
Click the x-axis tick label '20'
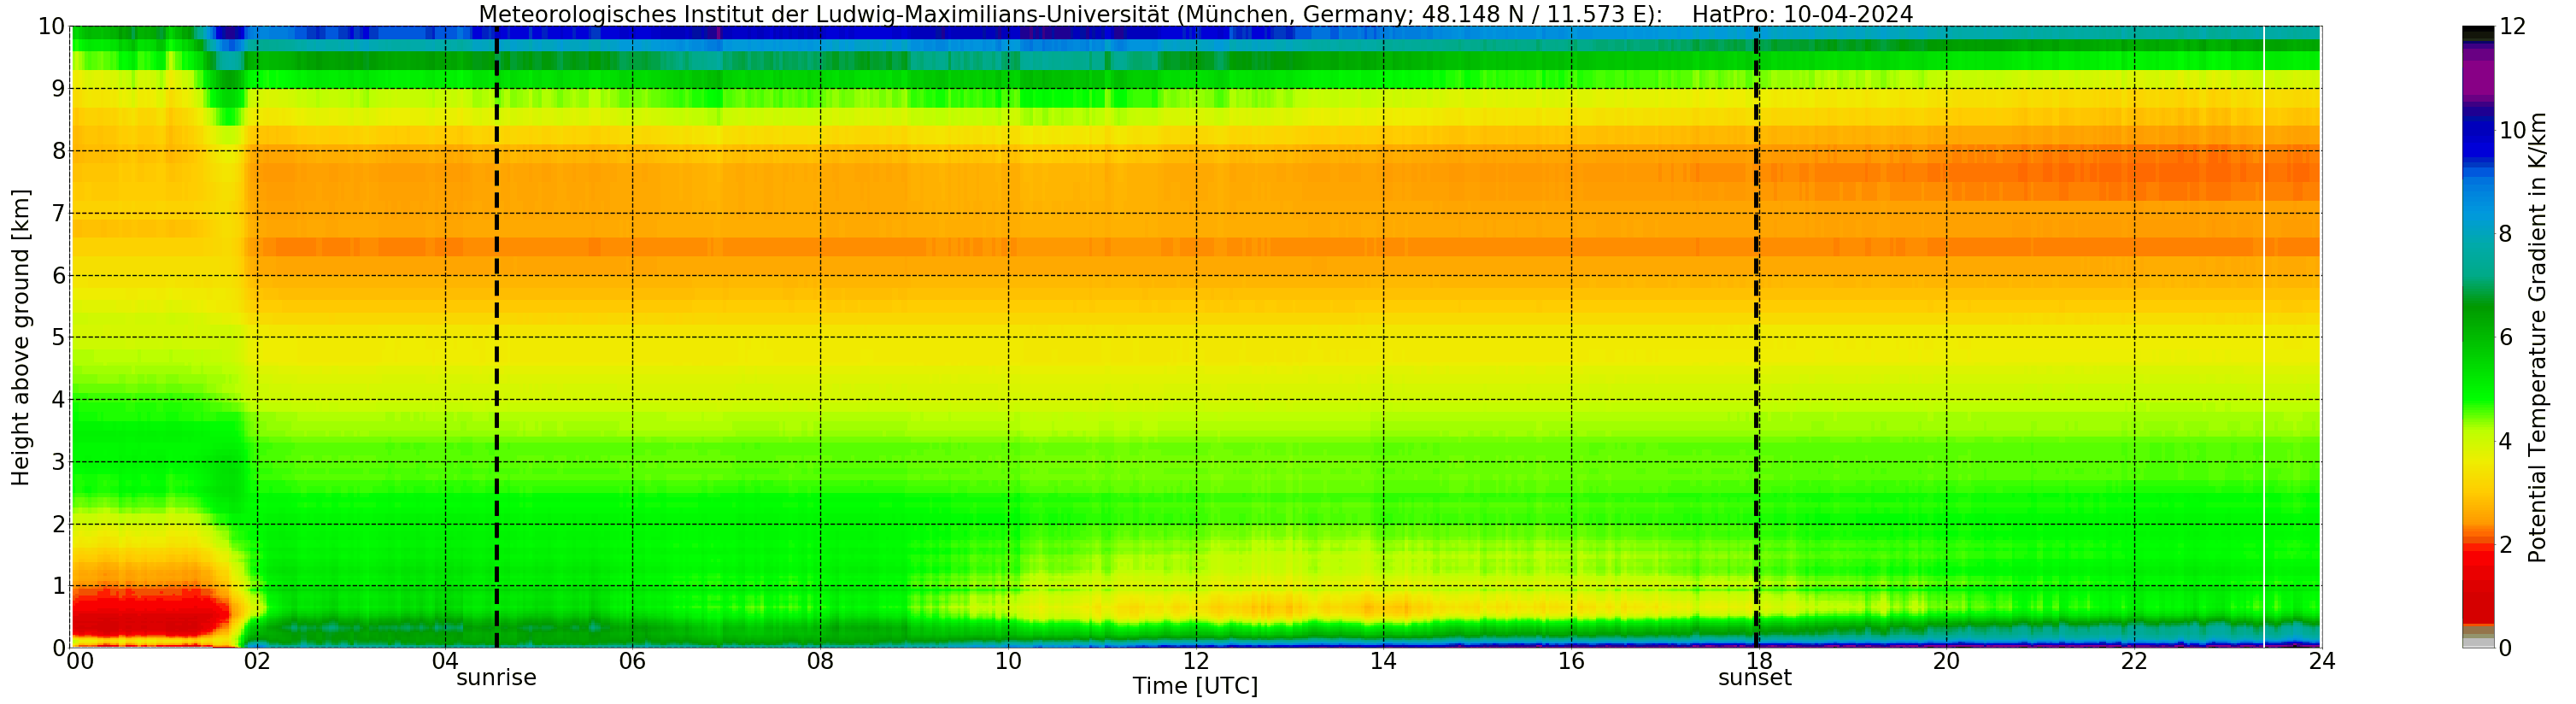[1946, 661]
